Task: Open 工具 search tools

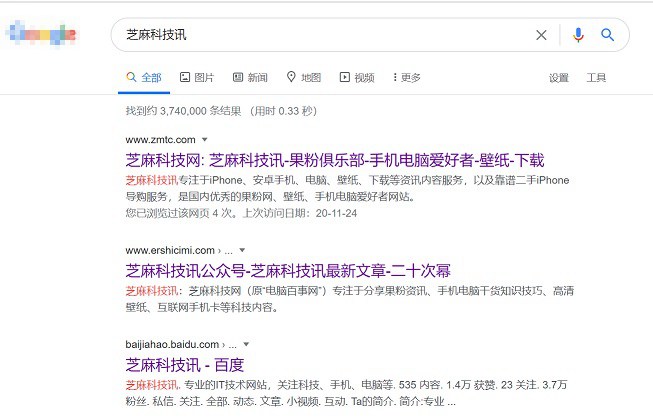Action: tap(596, 78)
